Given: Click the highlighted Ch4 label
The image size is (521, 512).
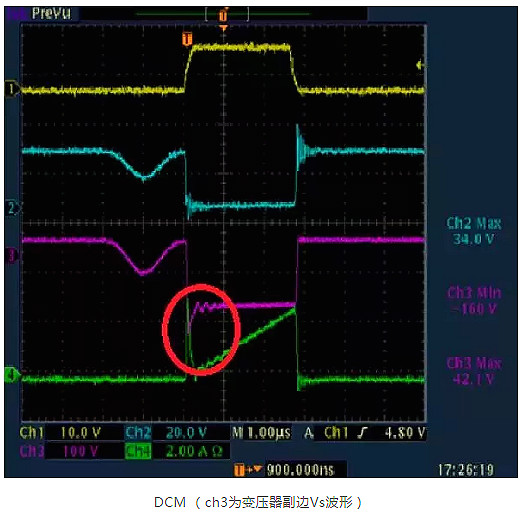Looking at the screenshot, I should point(138,452).
